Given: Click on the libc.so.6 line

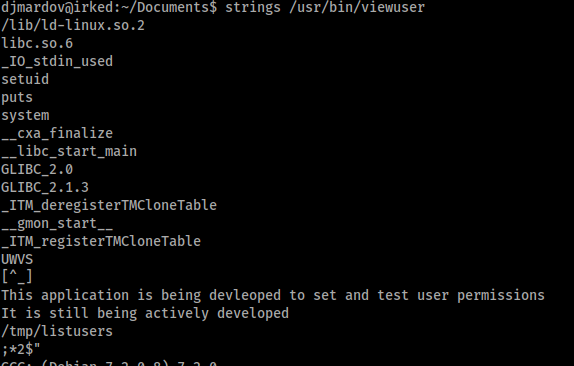Looking at the screenshot, I should 37,43.
